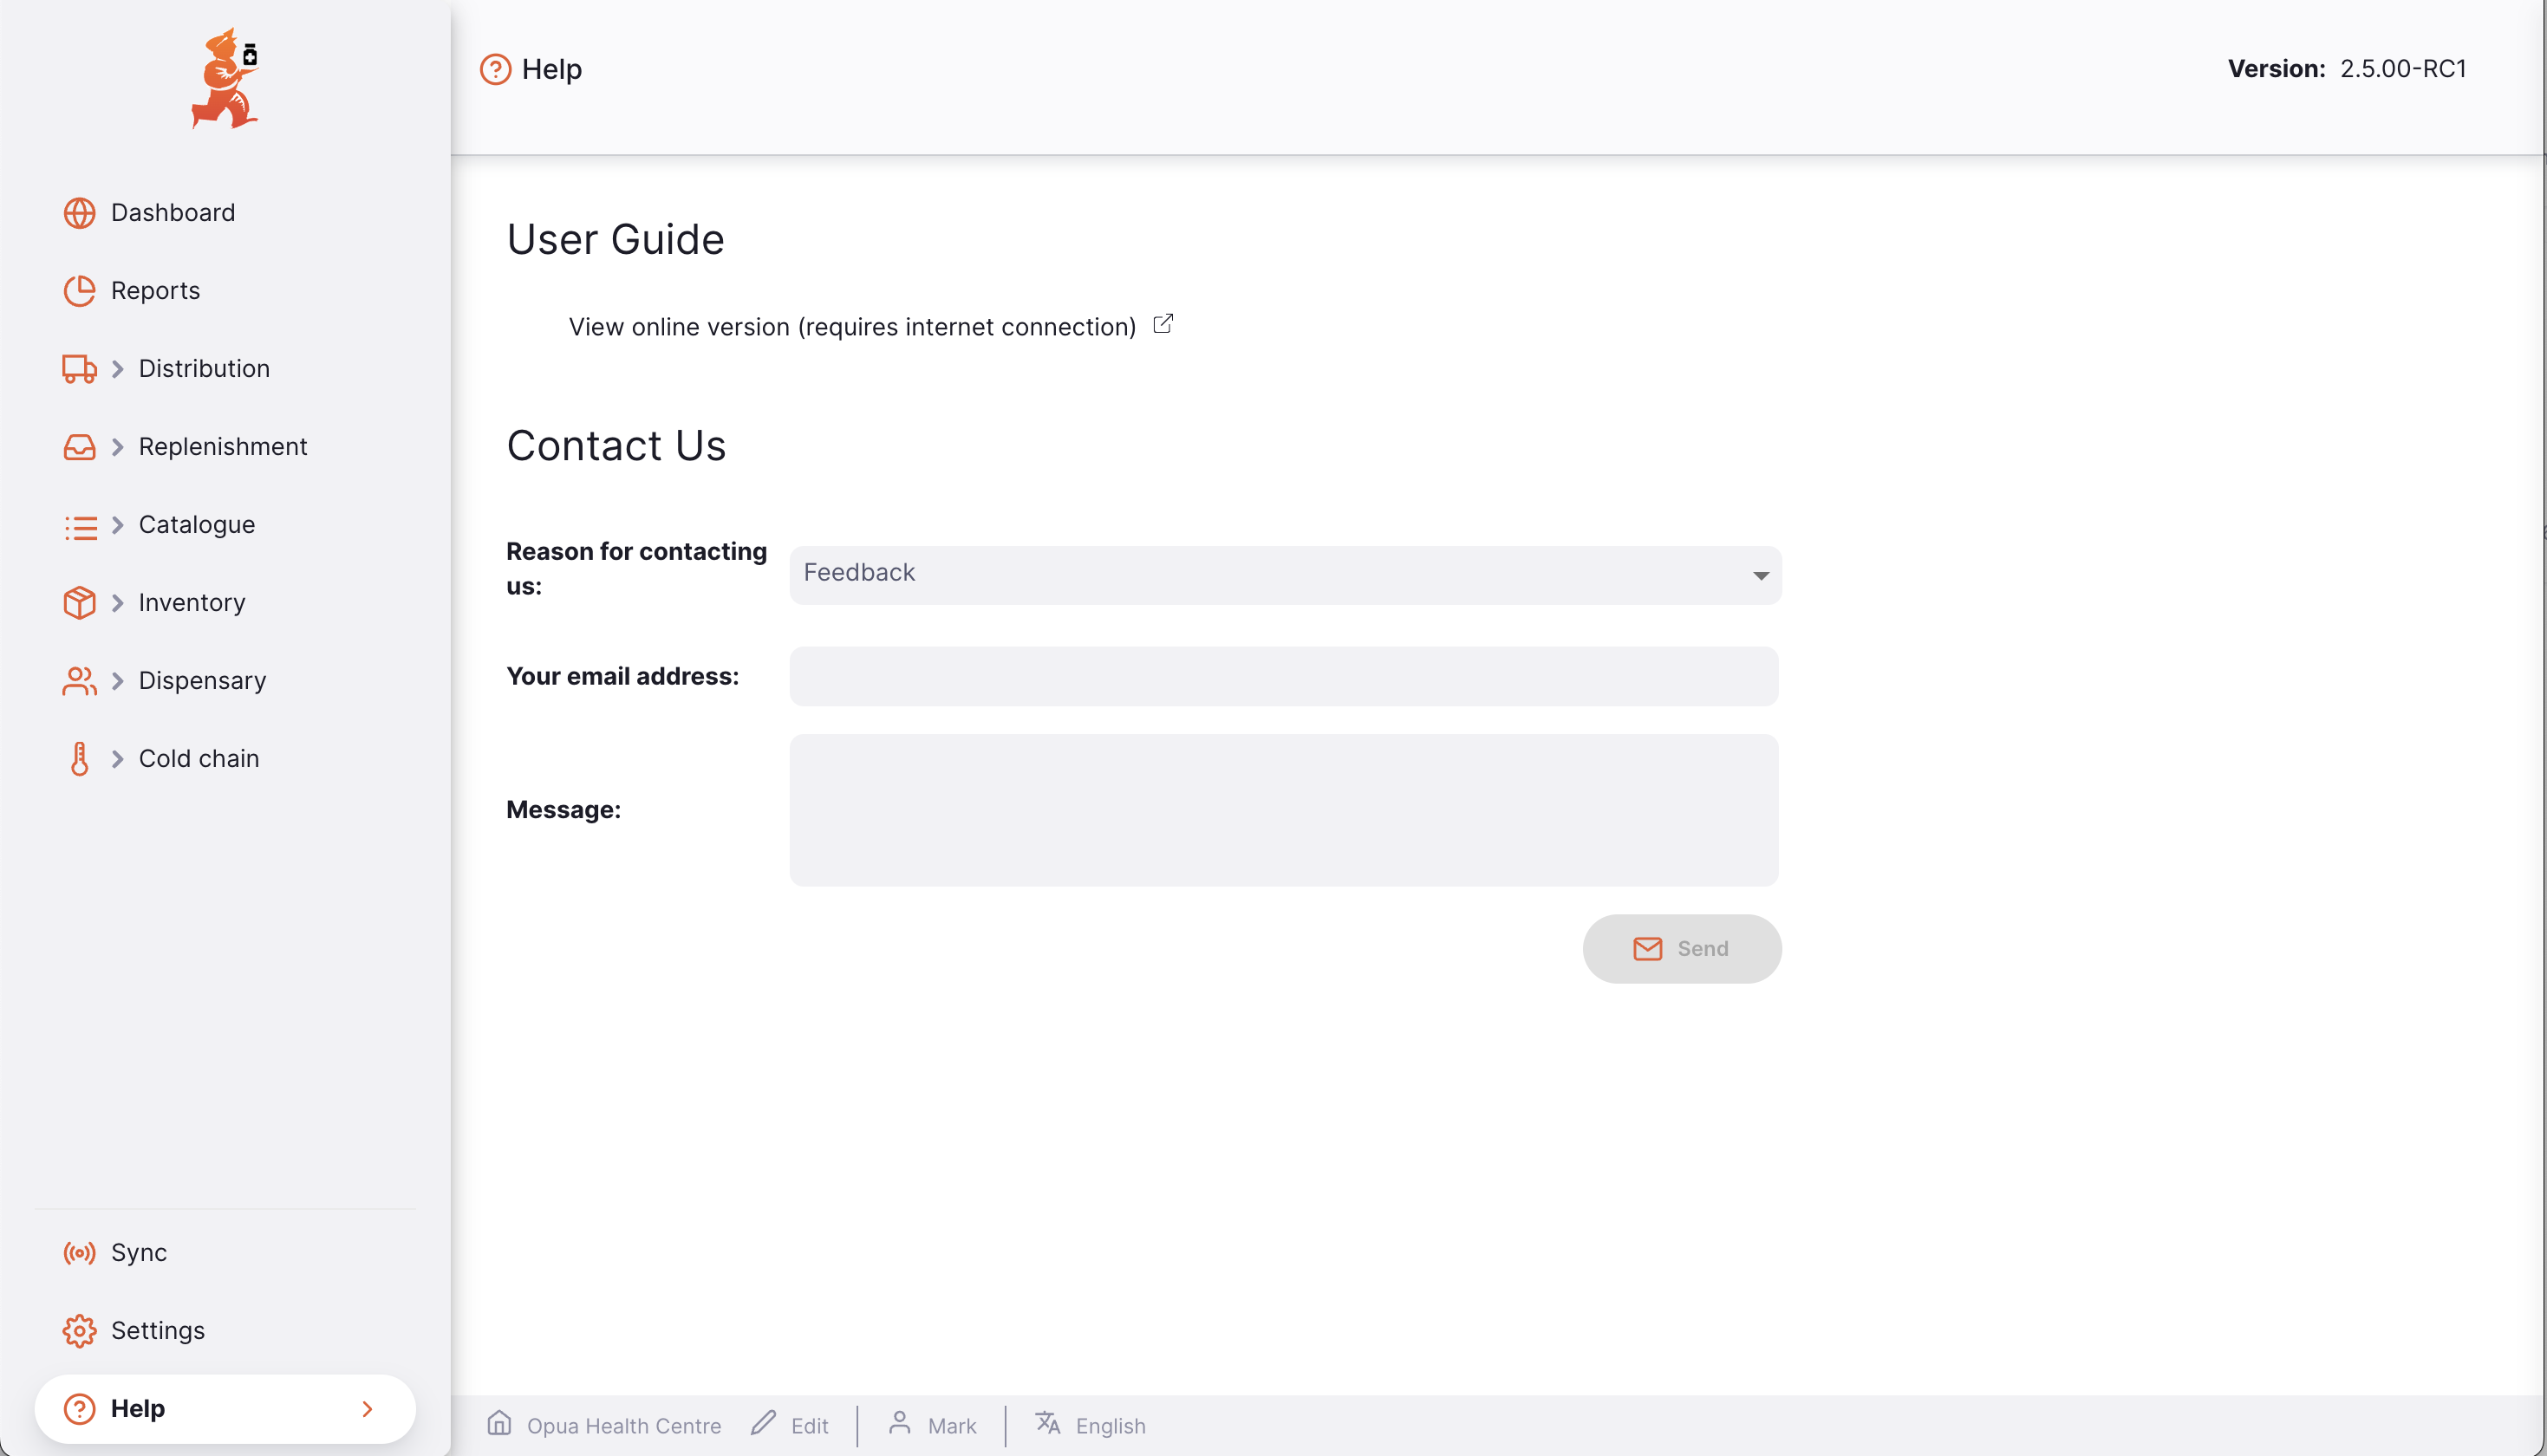Click the Sync broadcast icon

79,1253
